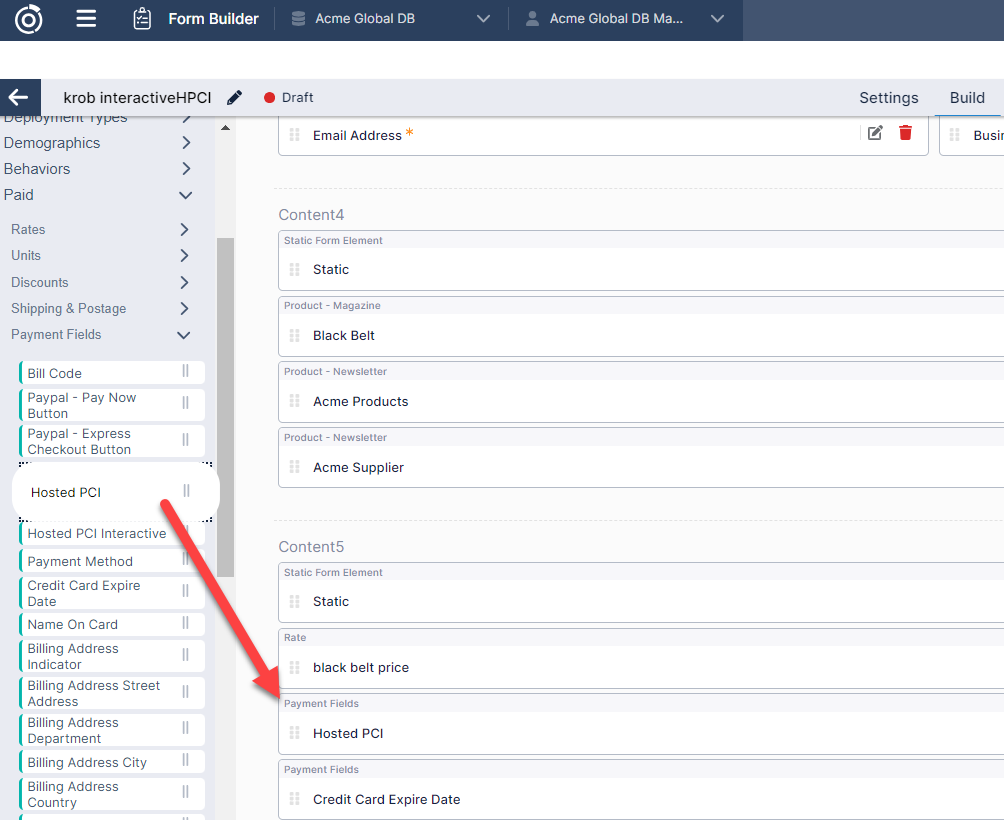Switch to the Build tab
This screenshot has height=820, width=1004.
967,97
